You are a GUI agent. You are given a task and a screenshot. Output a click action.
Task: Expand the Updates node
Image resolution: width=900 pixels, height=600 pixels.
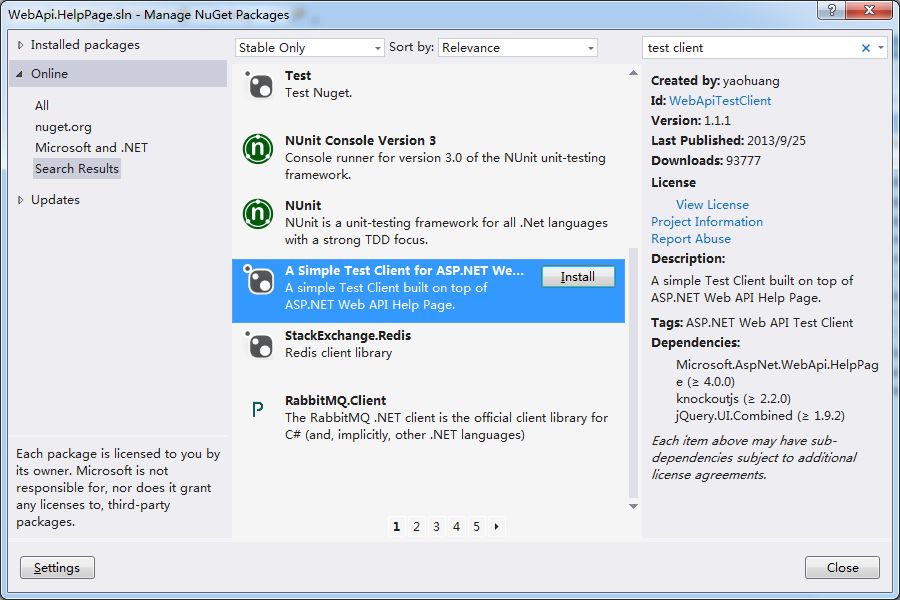pyautogui.click(x=20, y=200)
